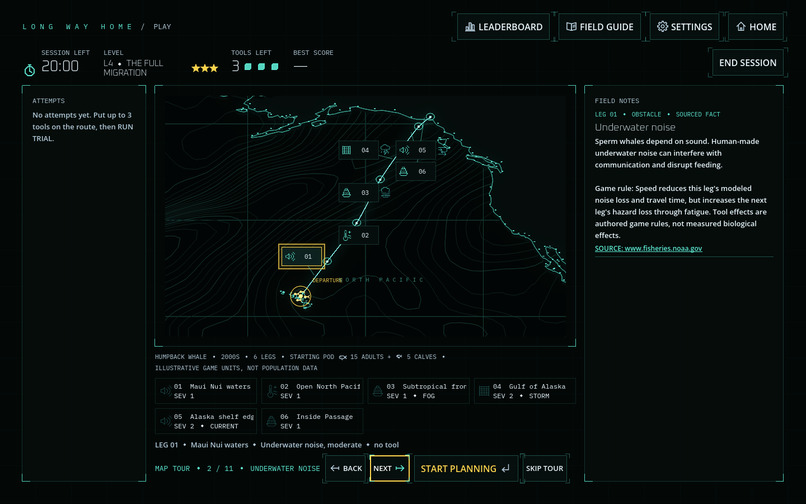Click the adult whale icon near 15 ADULTS

click(x=343, y=357)
